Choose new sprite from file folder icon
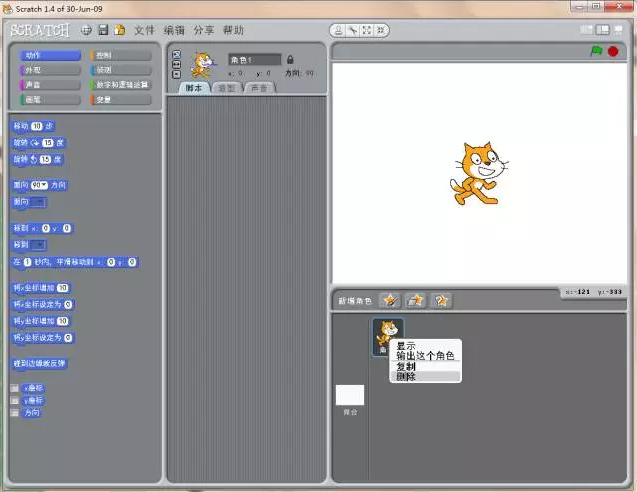The image size is (637, 492). click(415, 301)
